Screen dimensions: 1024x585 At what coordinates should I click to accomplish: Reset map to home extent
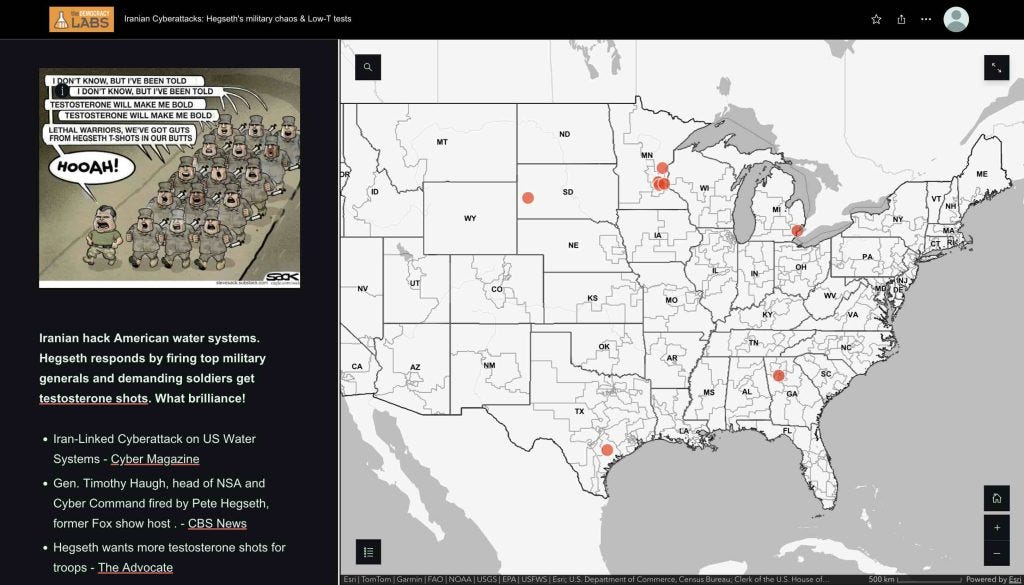pyautogui.click(x=997, y=499)
